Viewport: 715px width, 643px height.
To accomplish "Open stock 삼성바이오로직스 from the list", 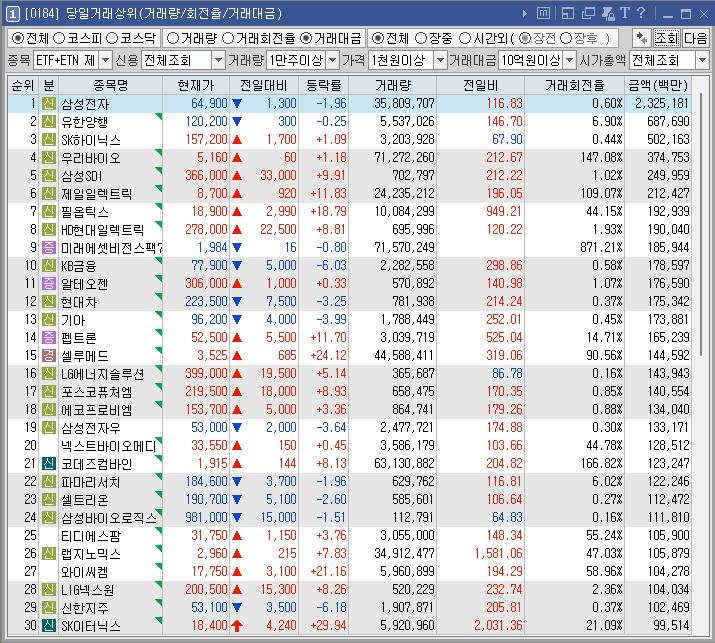I will tap(109, 518).
